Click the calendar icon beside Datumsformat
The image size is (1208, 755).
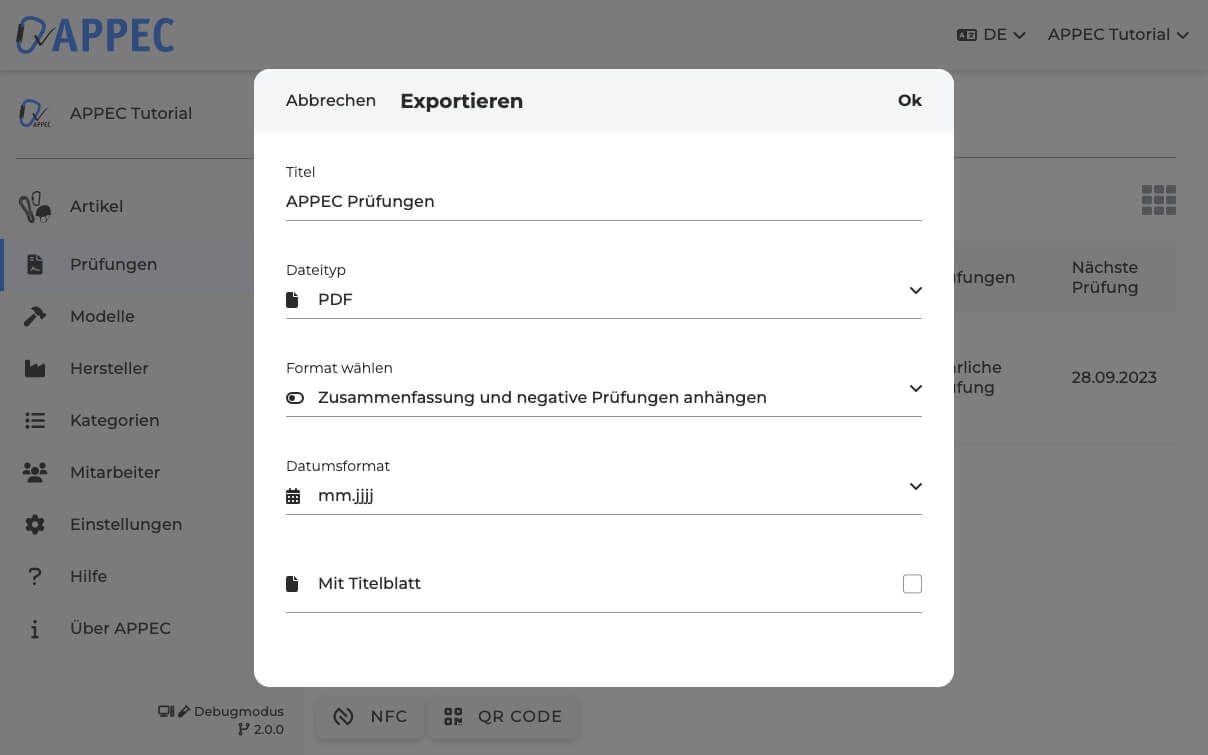click(293, 496)
